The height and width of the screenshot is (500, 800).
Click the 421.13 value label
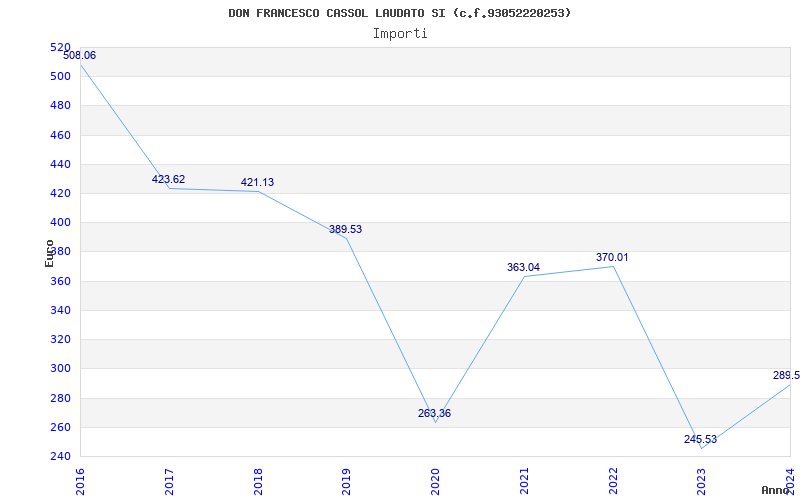(x=257, y=183)
